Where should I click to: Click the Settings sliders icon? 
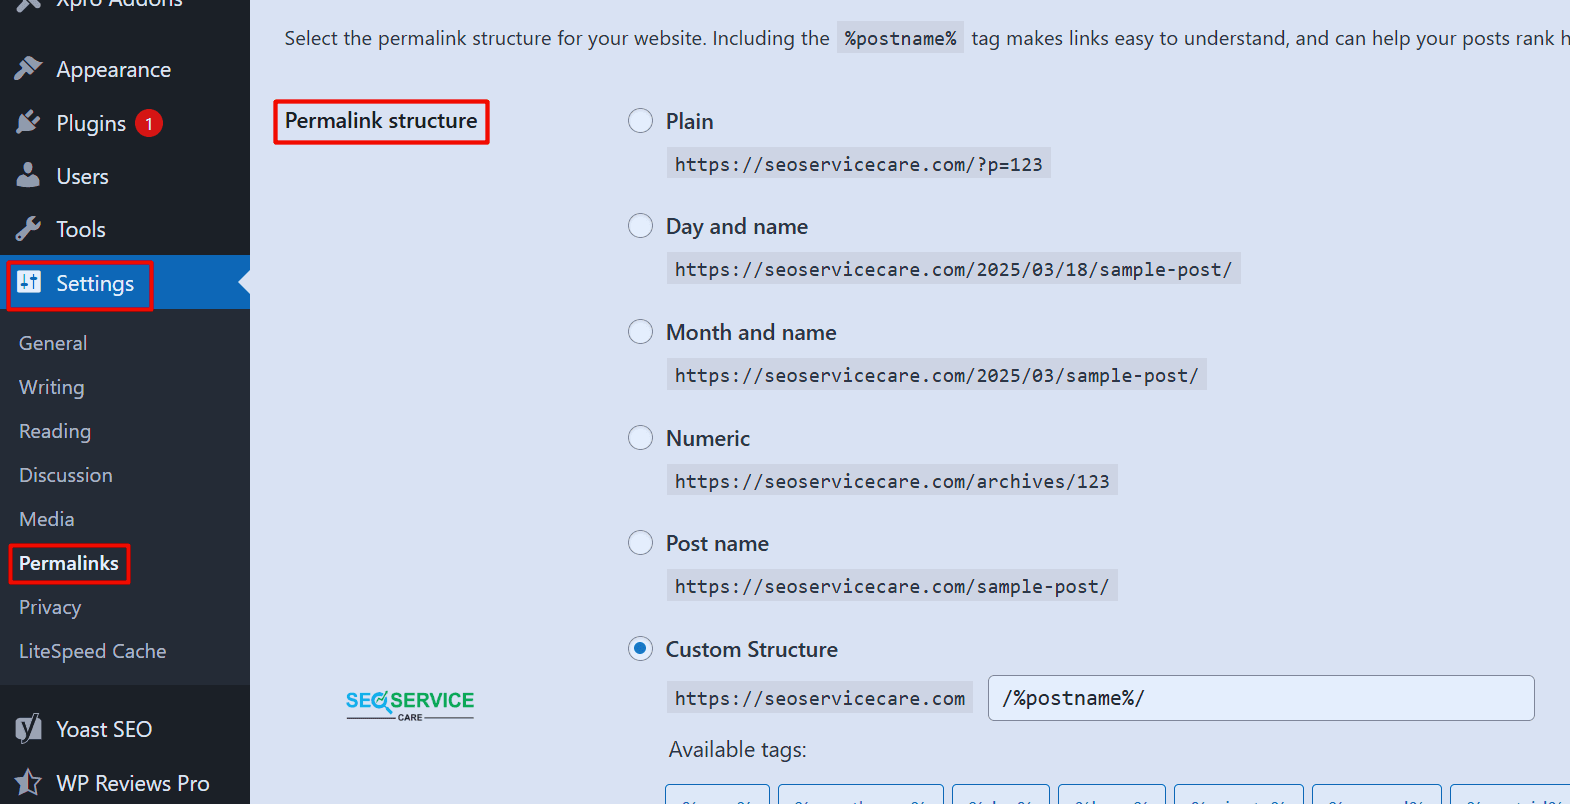tap(29, 283)
